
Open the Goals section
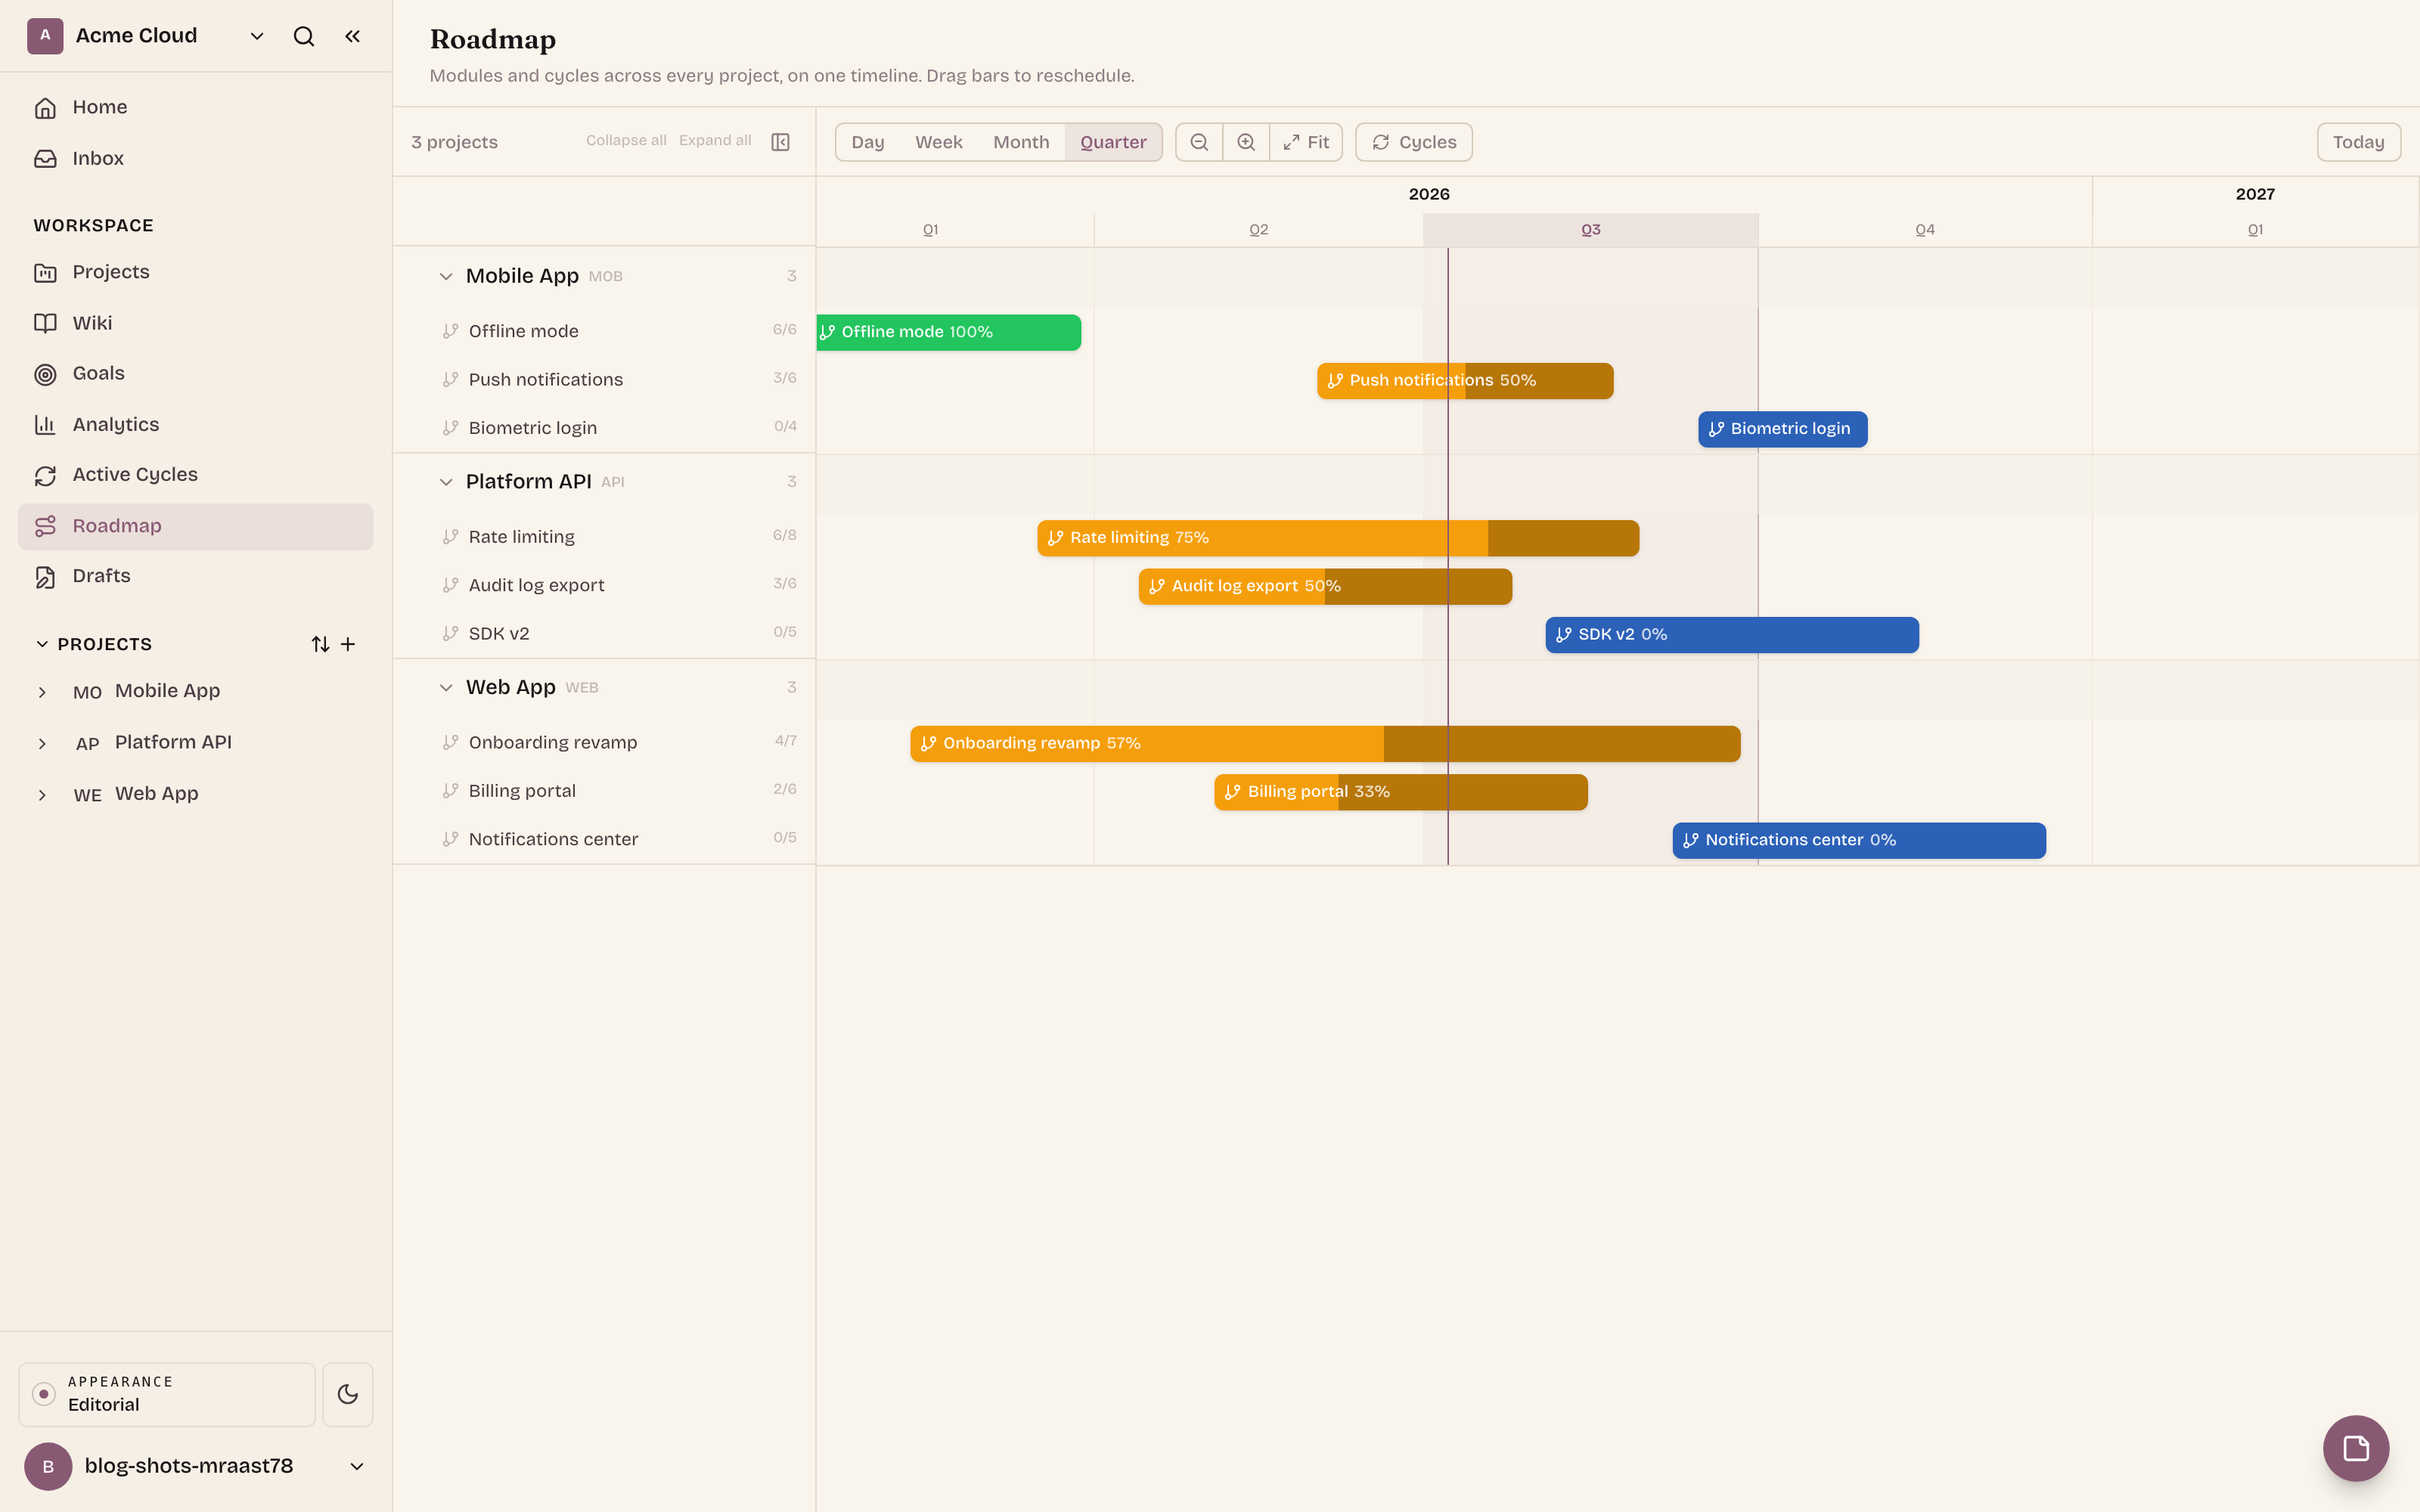click(x=196, y=374)
